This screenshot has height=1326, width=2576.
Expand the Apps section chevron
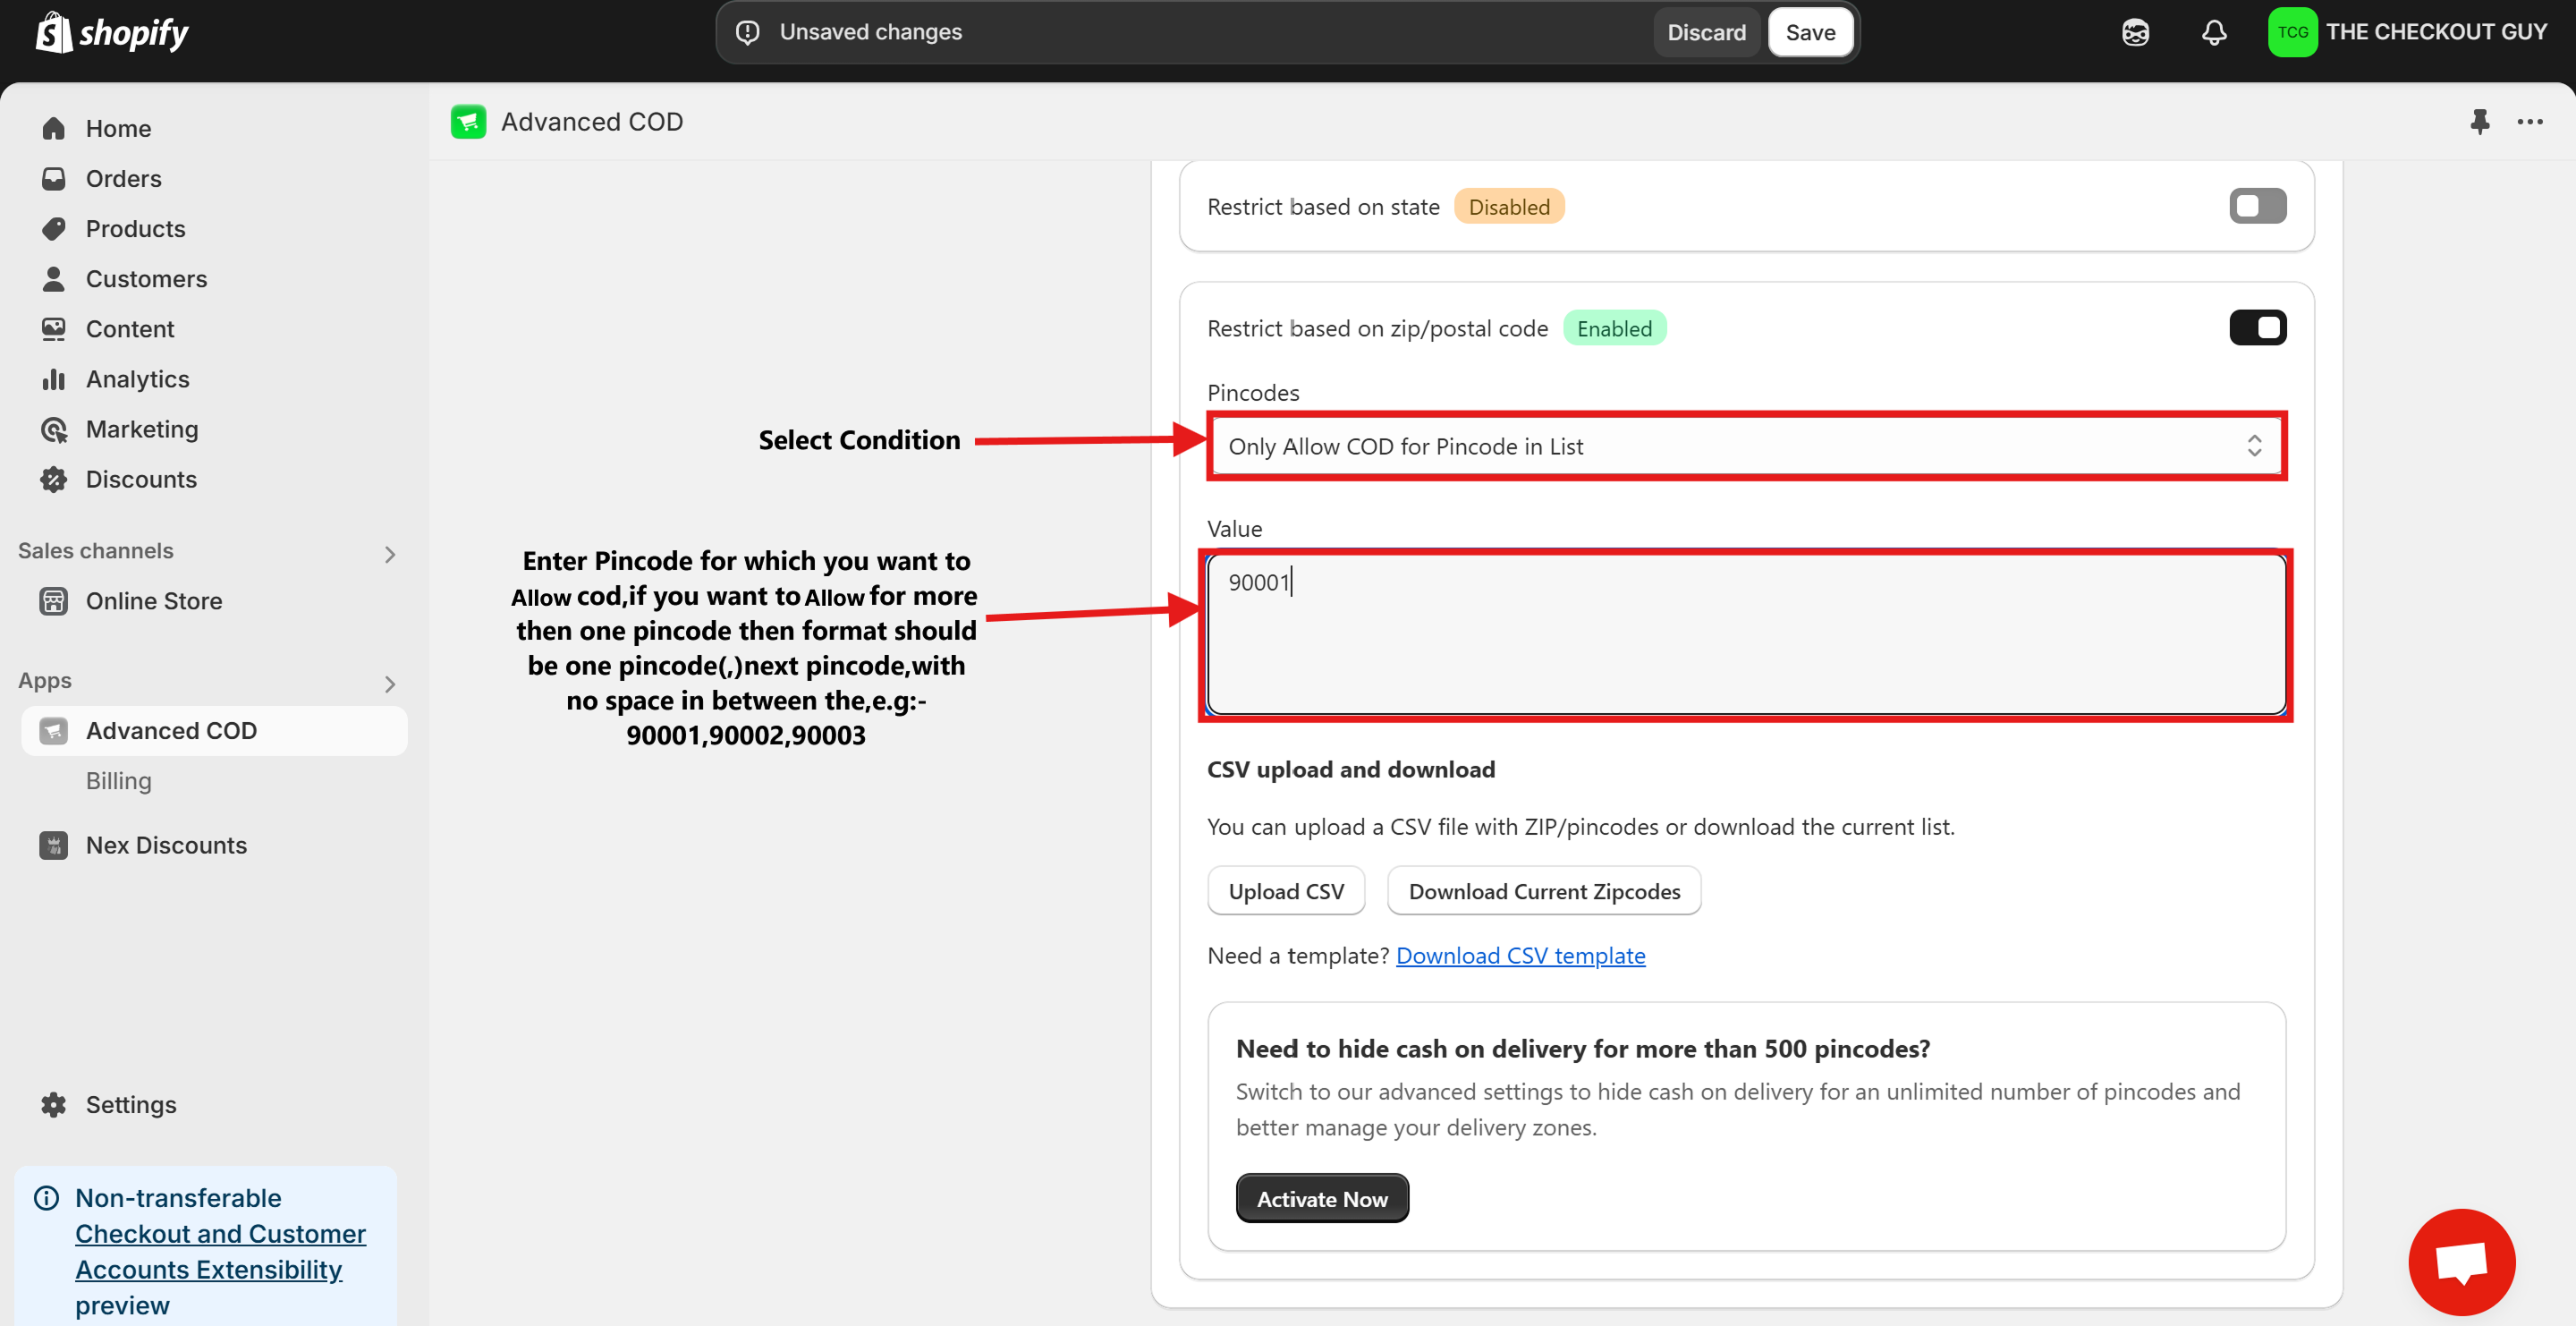(x=390, y=684)
